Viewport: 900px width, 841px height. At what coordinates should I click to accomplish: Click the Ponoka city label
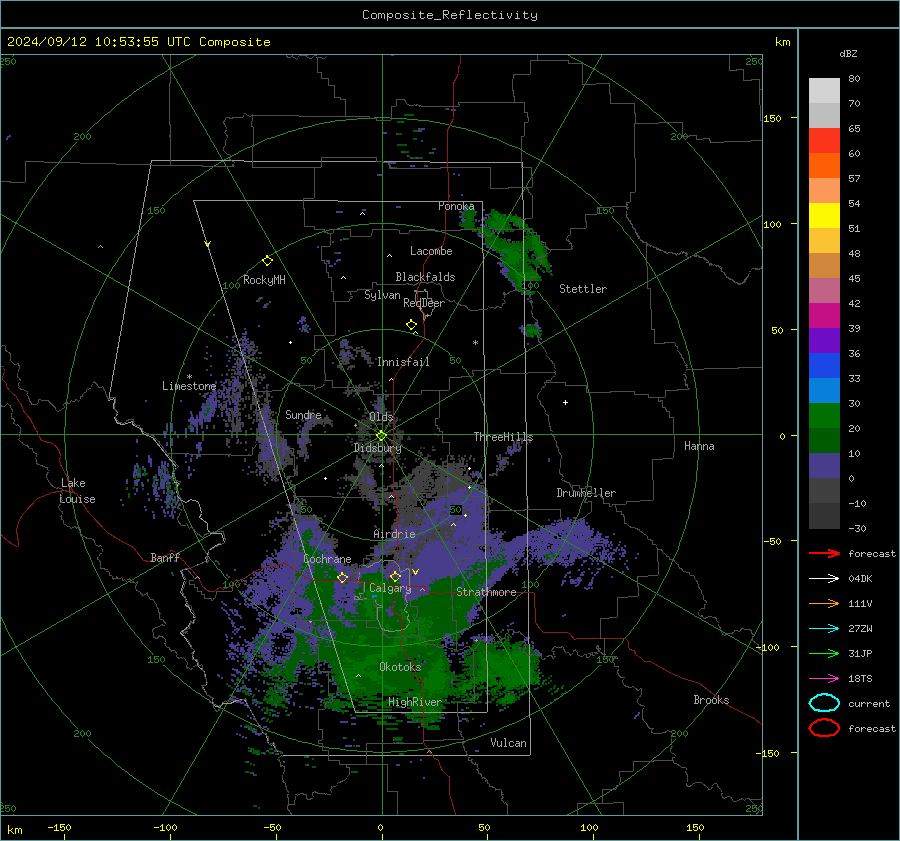(456, 206)
